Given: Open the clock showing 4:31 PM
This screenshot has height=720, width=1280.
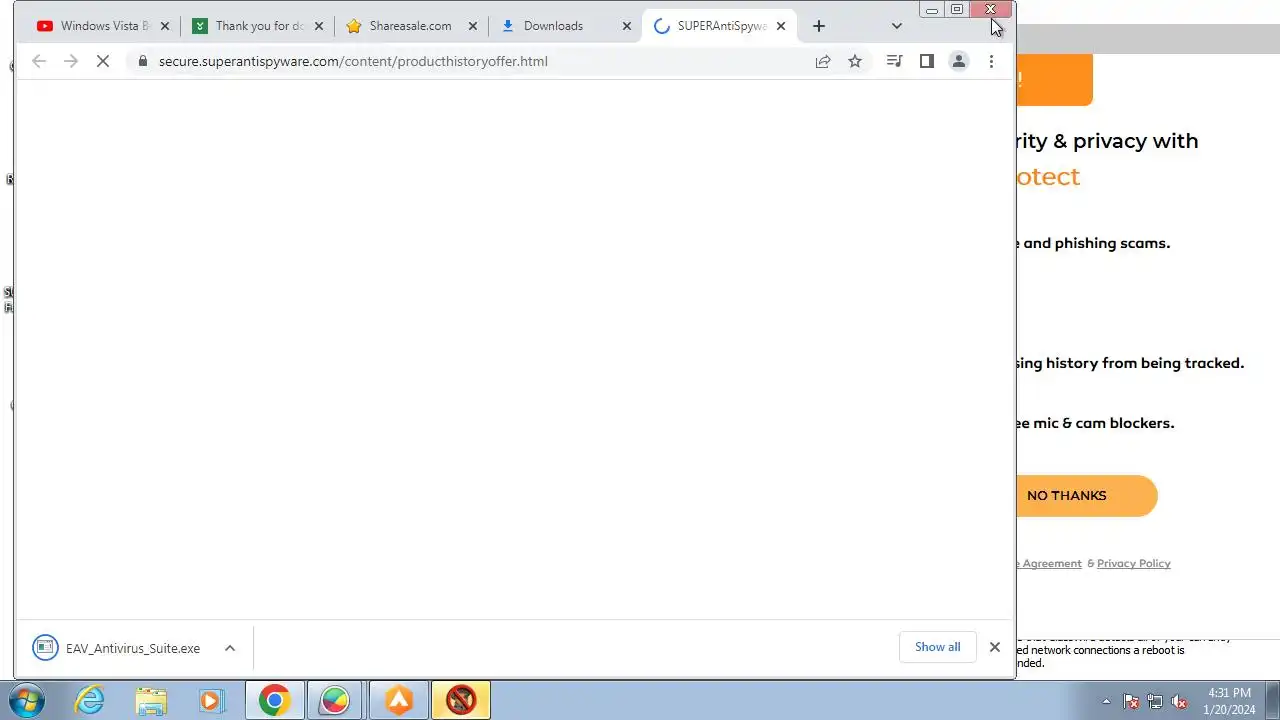Looking at the screenshot, I should coord(1229,701).
